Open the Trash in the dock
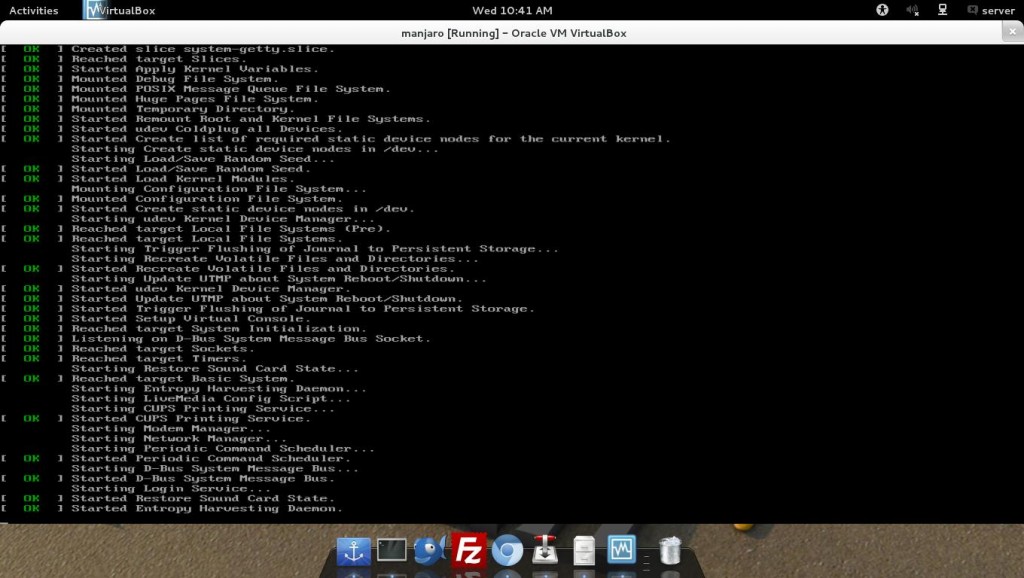Viewport: 1024px width, 578px height. (670, 551)
